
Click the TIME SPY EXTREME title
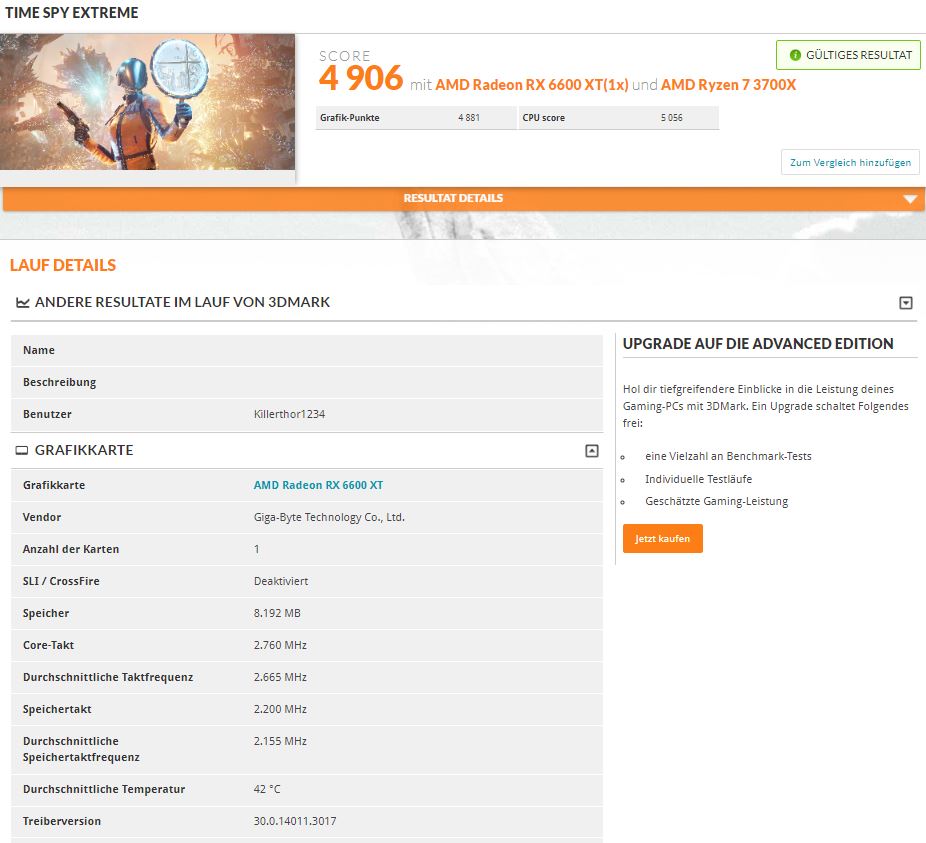[x=71, y=12]
